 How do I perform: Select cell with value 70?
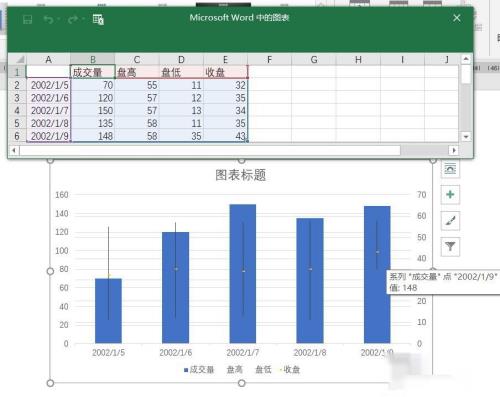click(93, 85)
